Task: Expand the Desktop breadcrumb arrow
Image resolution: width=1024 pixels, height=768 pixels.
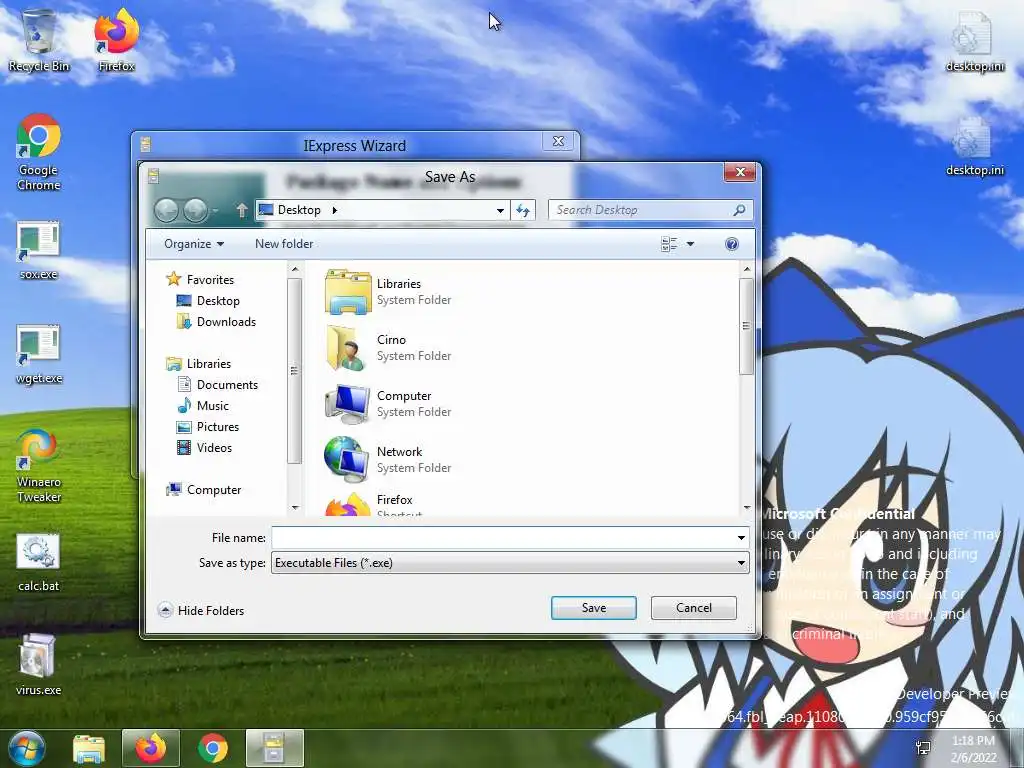Action: 334,210
